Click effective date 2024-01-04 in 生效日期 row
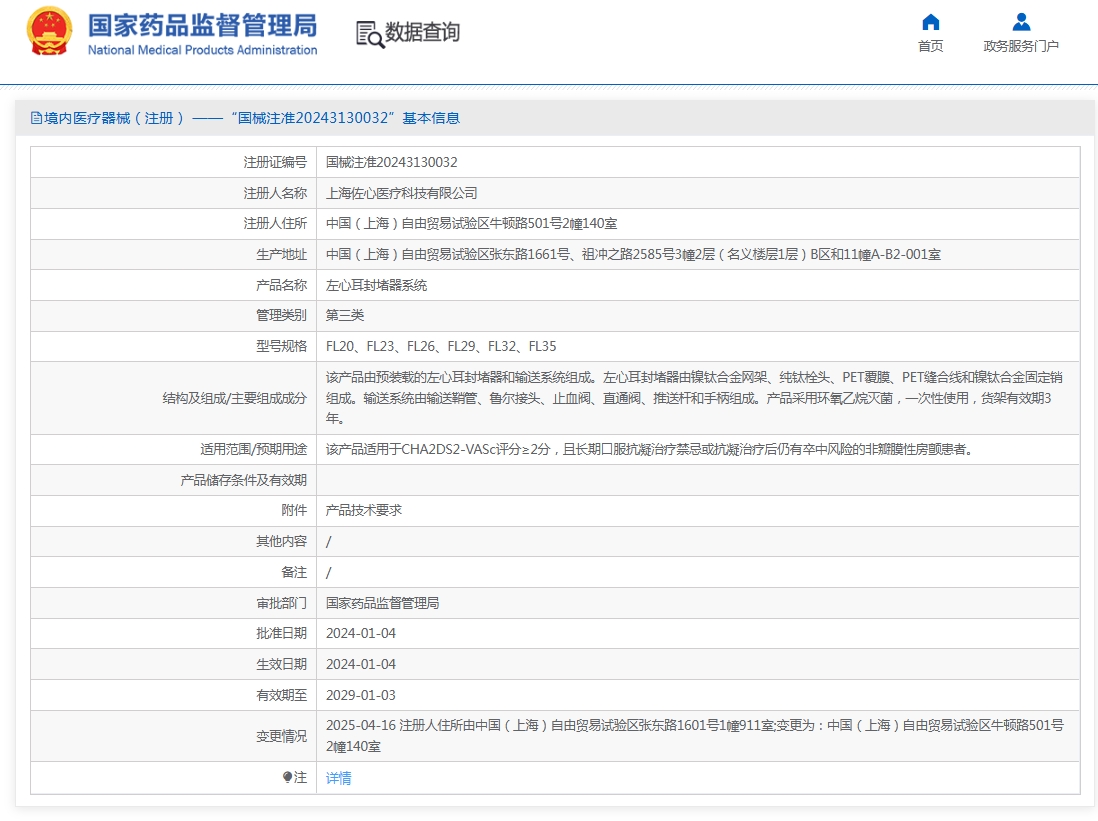 [361, 664]
